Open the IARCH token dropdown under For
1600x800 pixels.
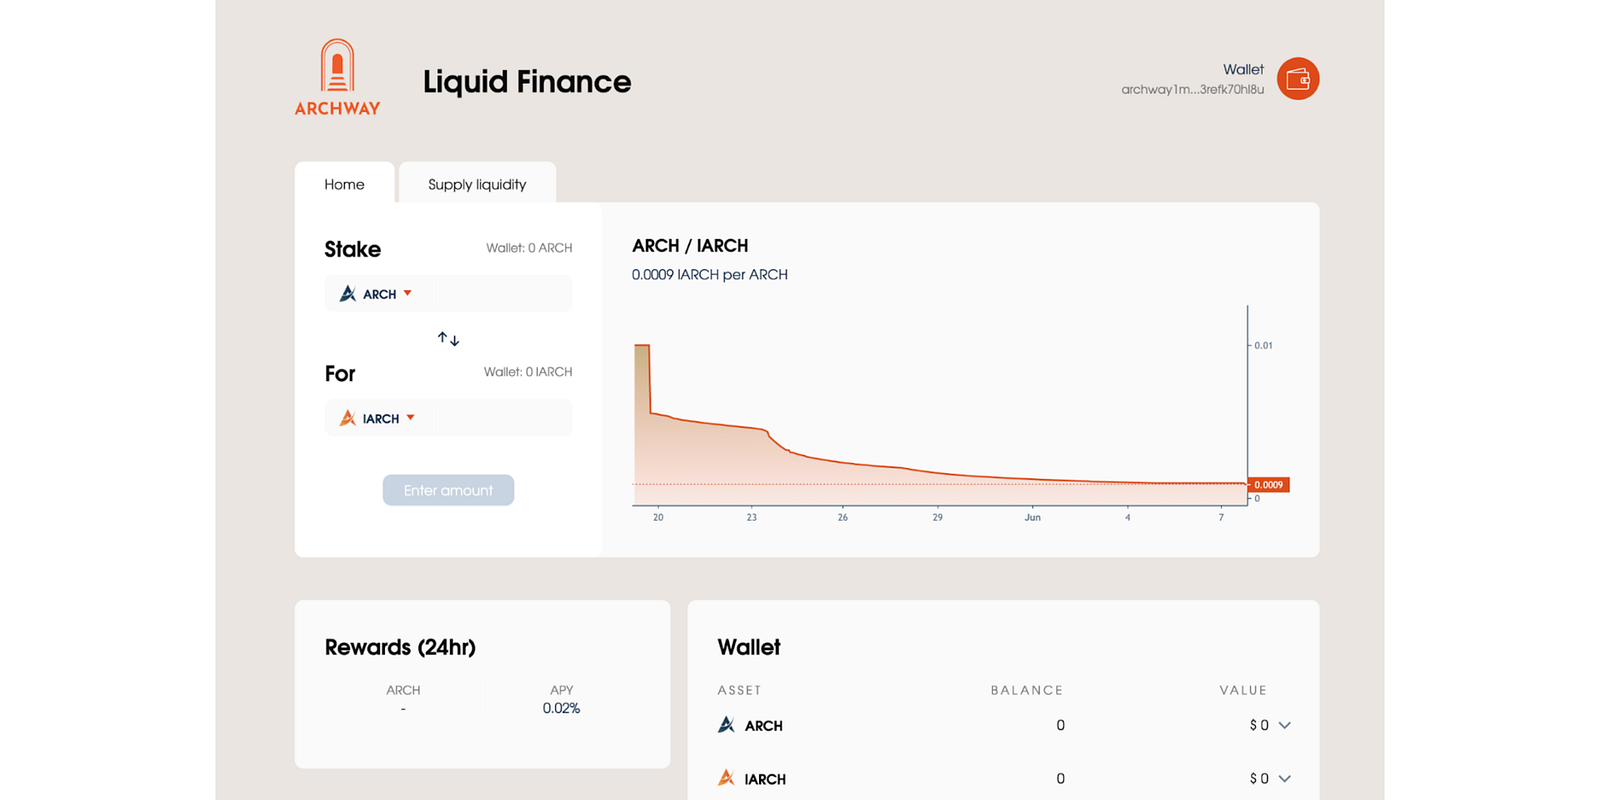click(x=410, y=418)
